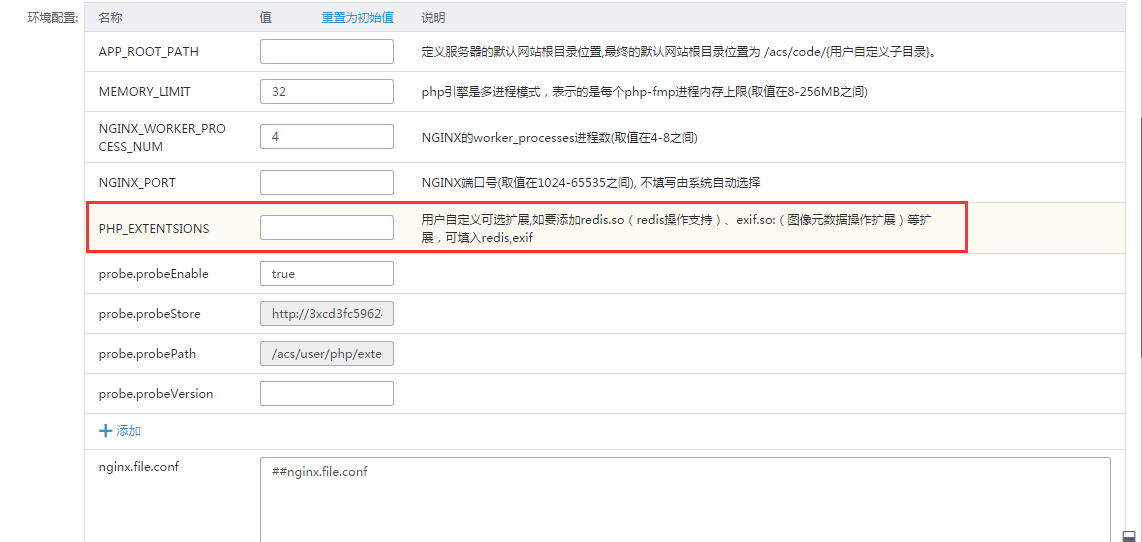Click the MEMORY_LIMIT description about php-fmp memory

[x=645, y=92]
